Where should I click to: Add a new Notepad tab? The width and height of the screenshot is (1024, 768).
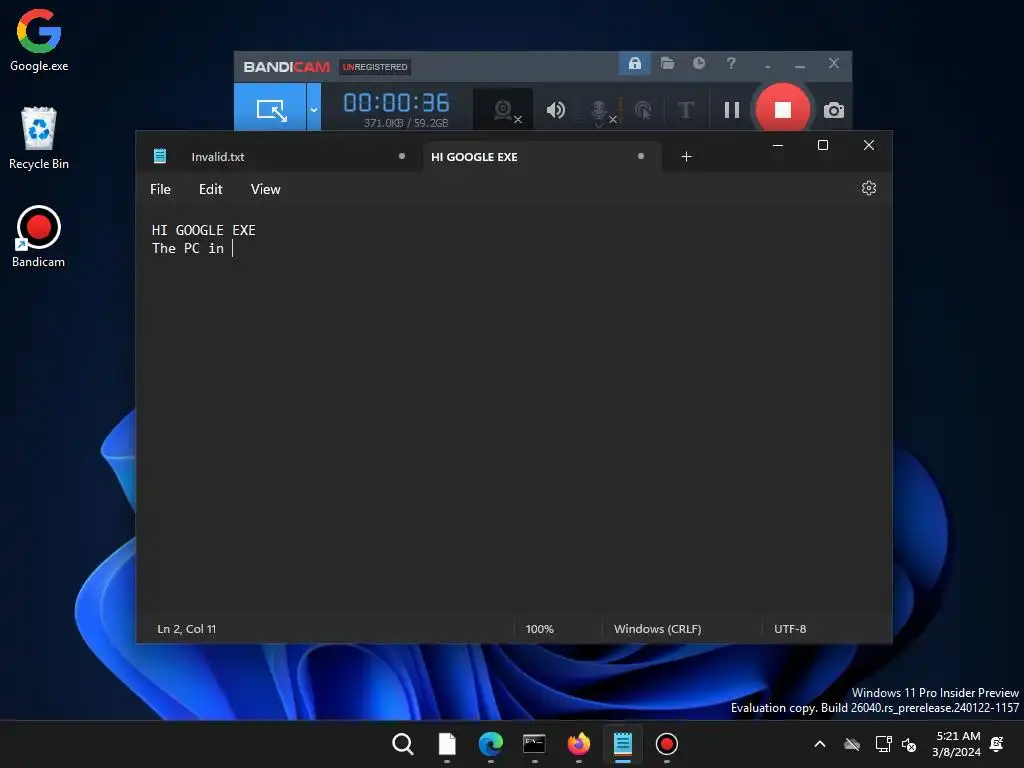[686, 157]
